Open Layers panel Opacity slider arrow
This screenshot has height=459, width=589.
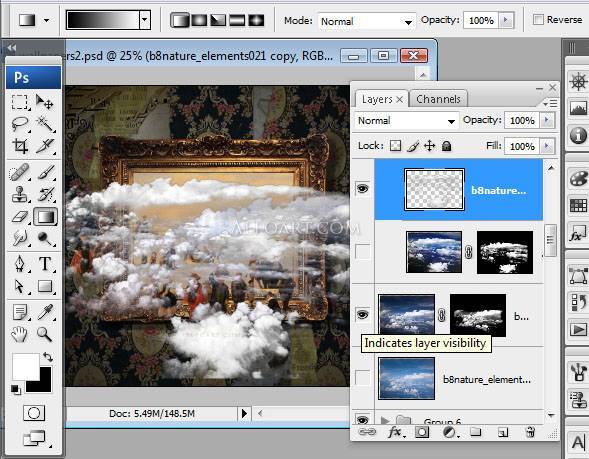pos(547,120)
